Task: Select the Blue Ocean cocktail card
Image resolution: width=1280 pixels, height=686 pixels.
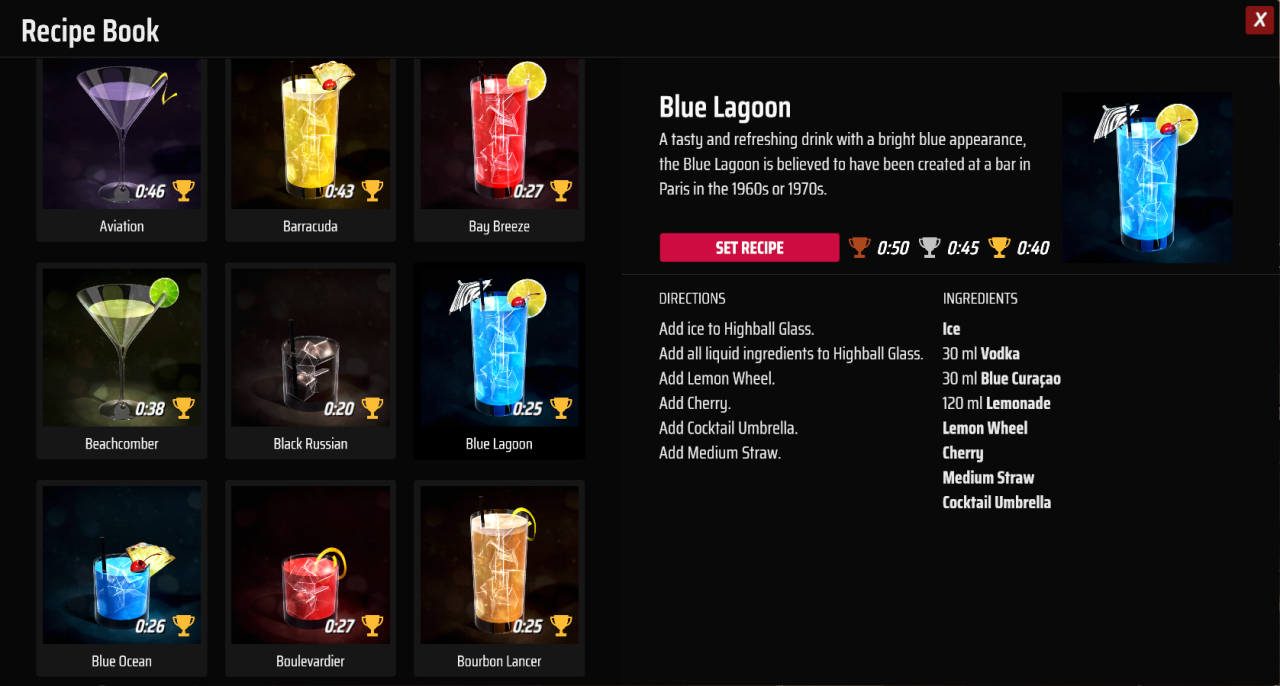Action: click(x=122, y=578)
